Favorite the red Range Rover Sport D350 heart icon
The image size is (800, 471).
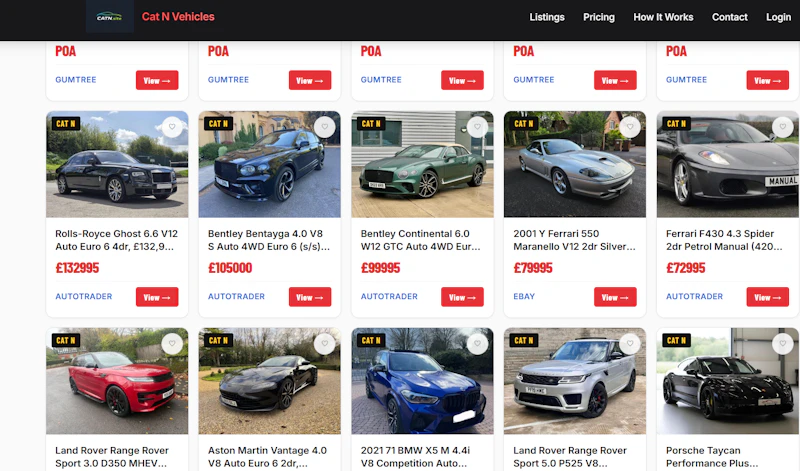click(x=172, y=344)
